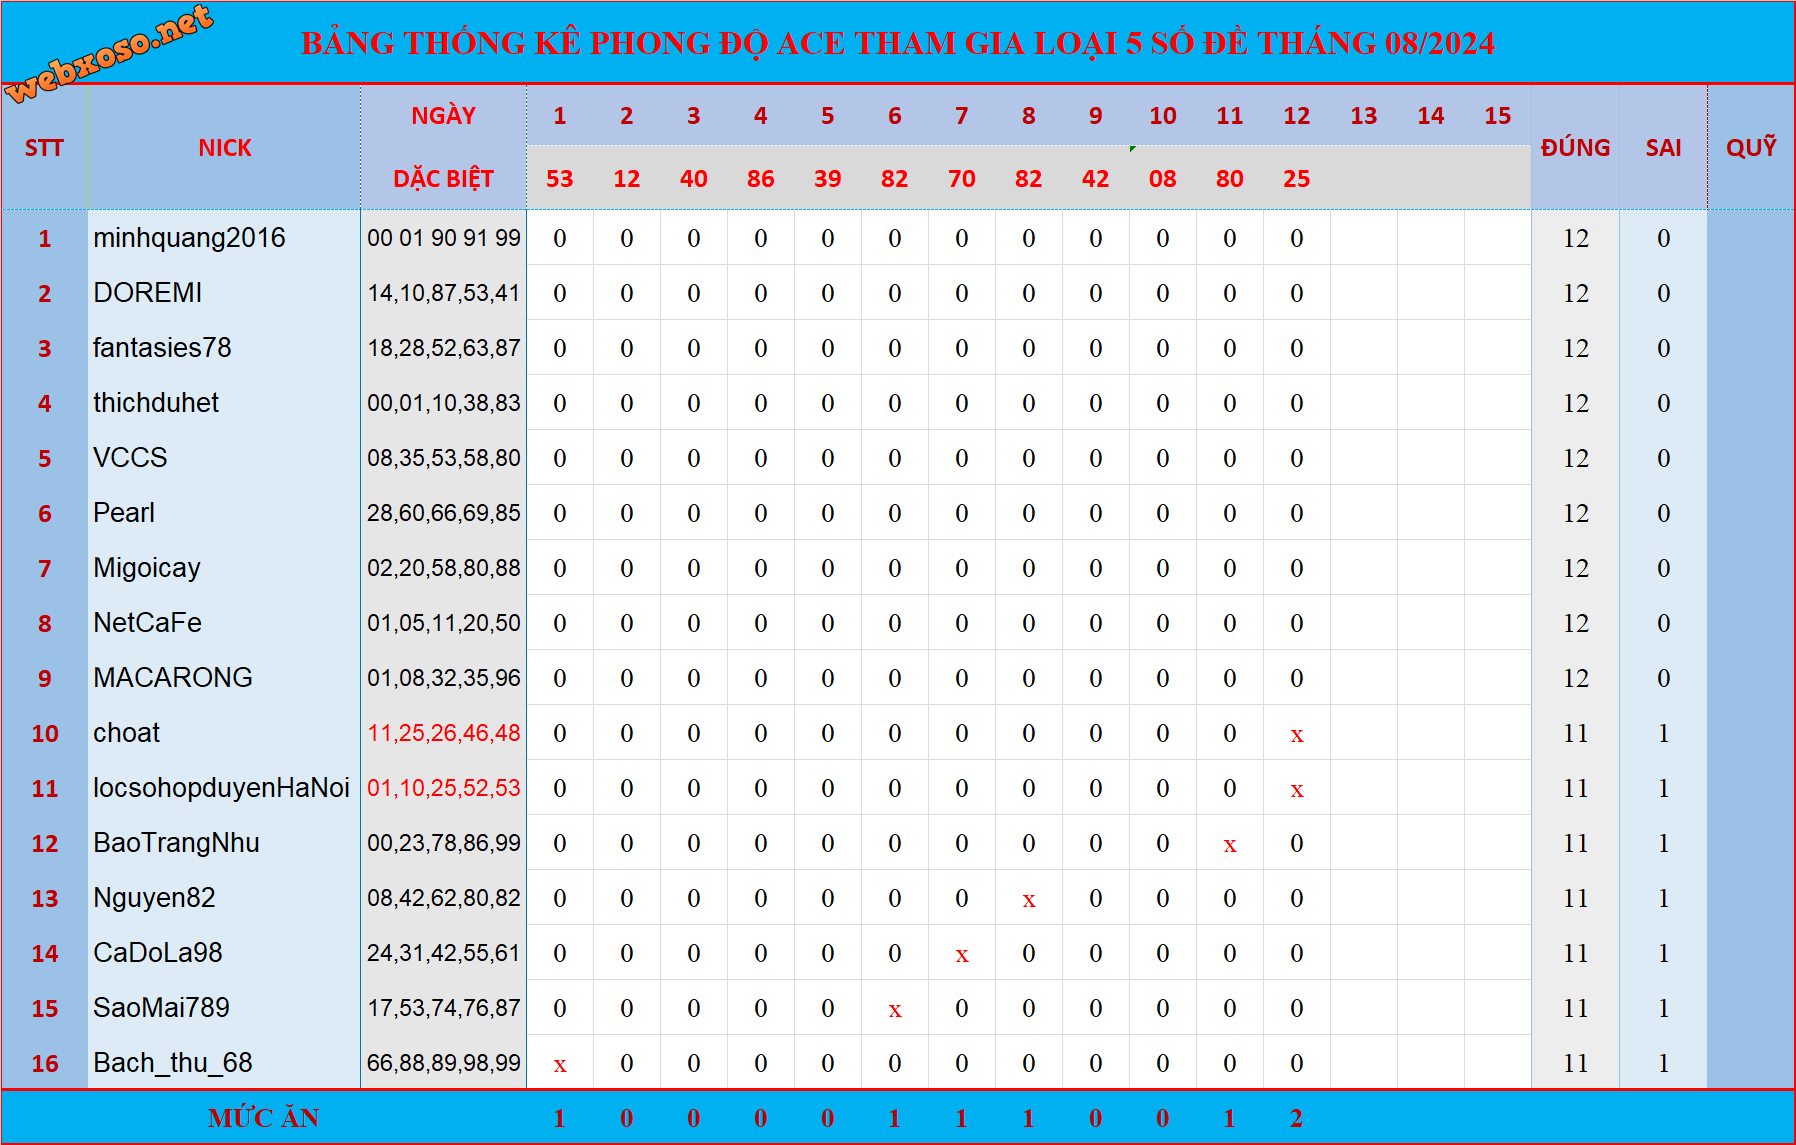Select nick VCCS
The width and height of the screenshot is (1796, 1145).
tap(130, 458)
